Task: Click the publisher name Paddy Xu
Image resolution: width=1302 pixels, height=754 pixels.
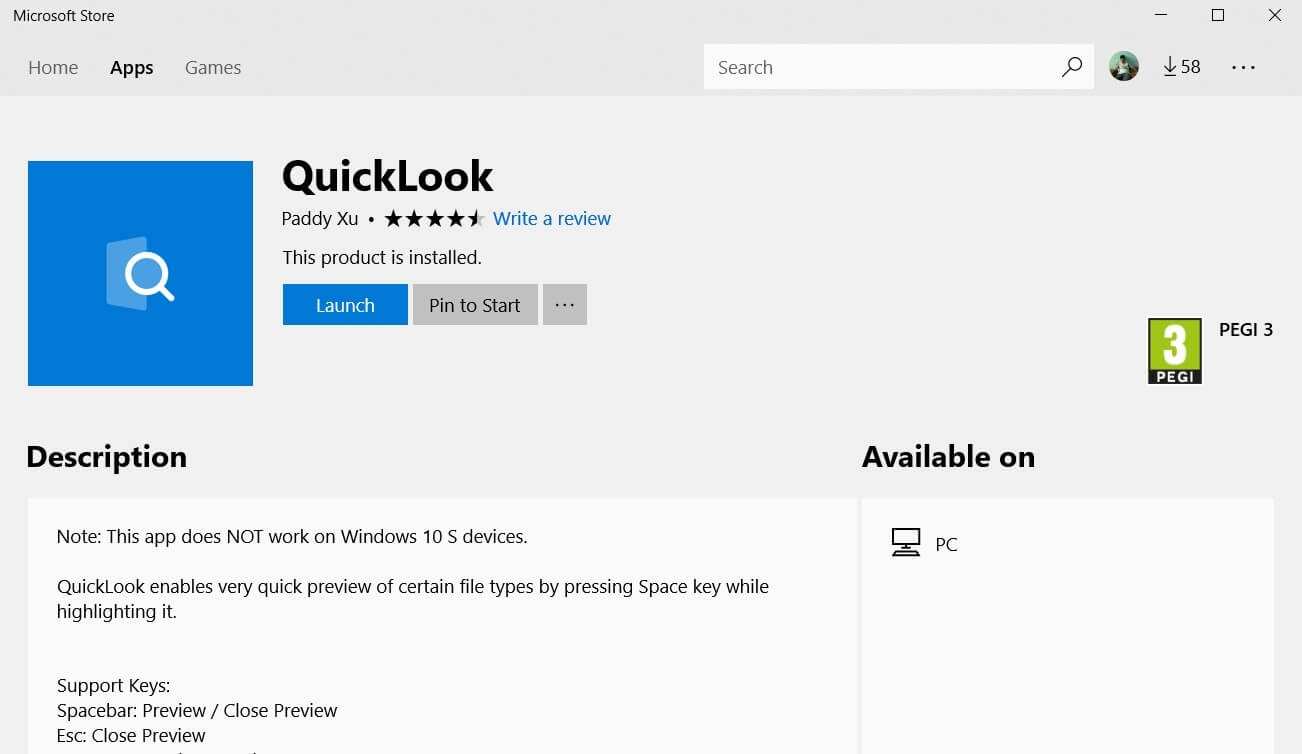Action: (x=320, y=219)
